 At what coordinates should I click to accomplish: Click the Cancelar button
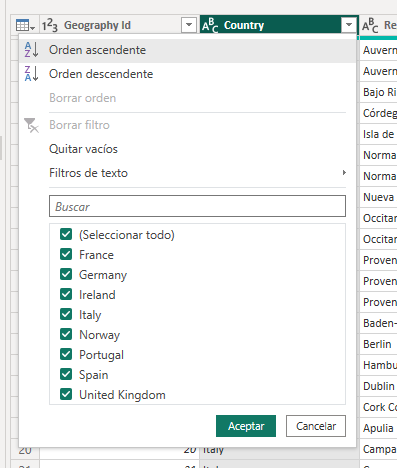(x=316, y=426)
